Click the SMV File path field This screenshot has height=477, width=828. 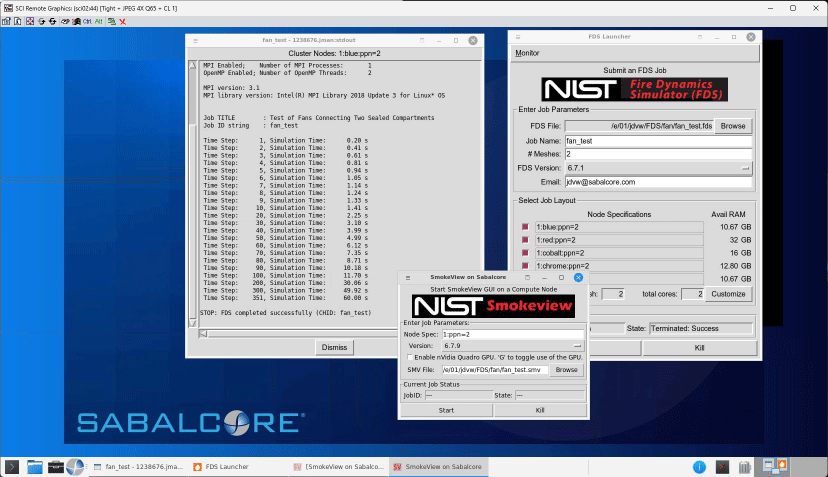(x=495, y=370)
